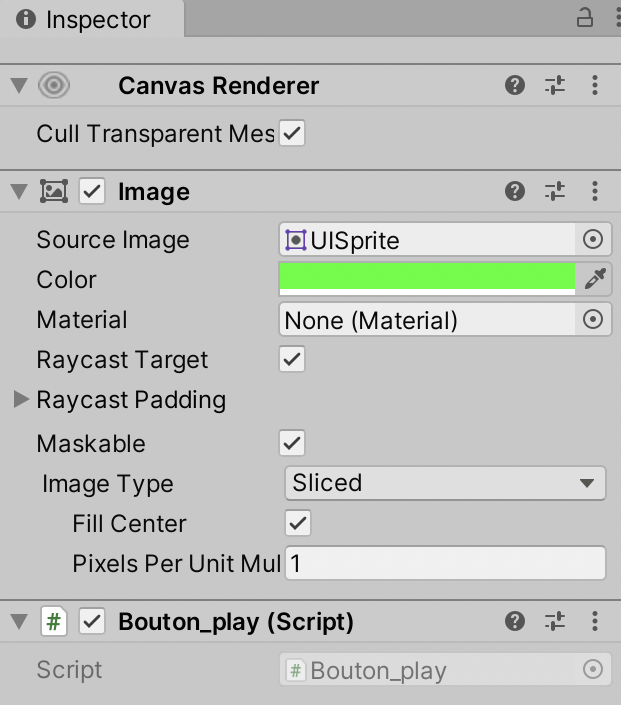Uncheck Raycast Target checkbox
Screen dimensions: 621x705
coord(292,360)
